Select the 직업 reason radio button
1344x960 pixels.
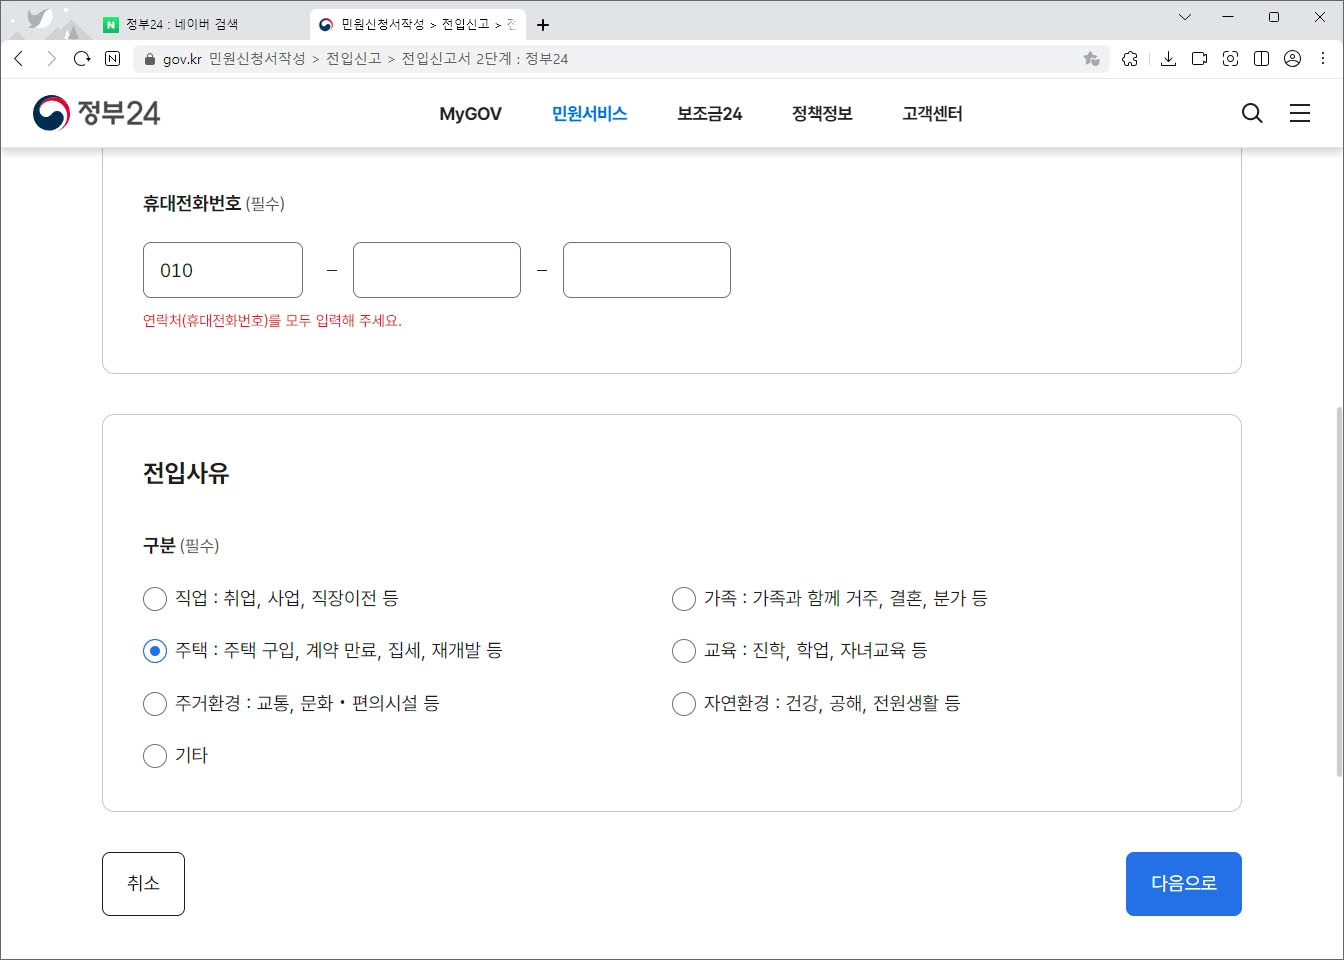point(155,599)
